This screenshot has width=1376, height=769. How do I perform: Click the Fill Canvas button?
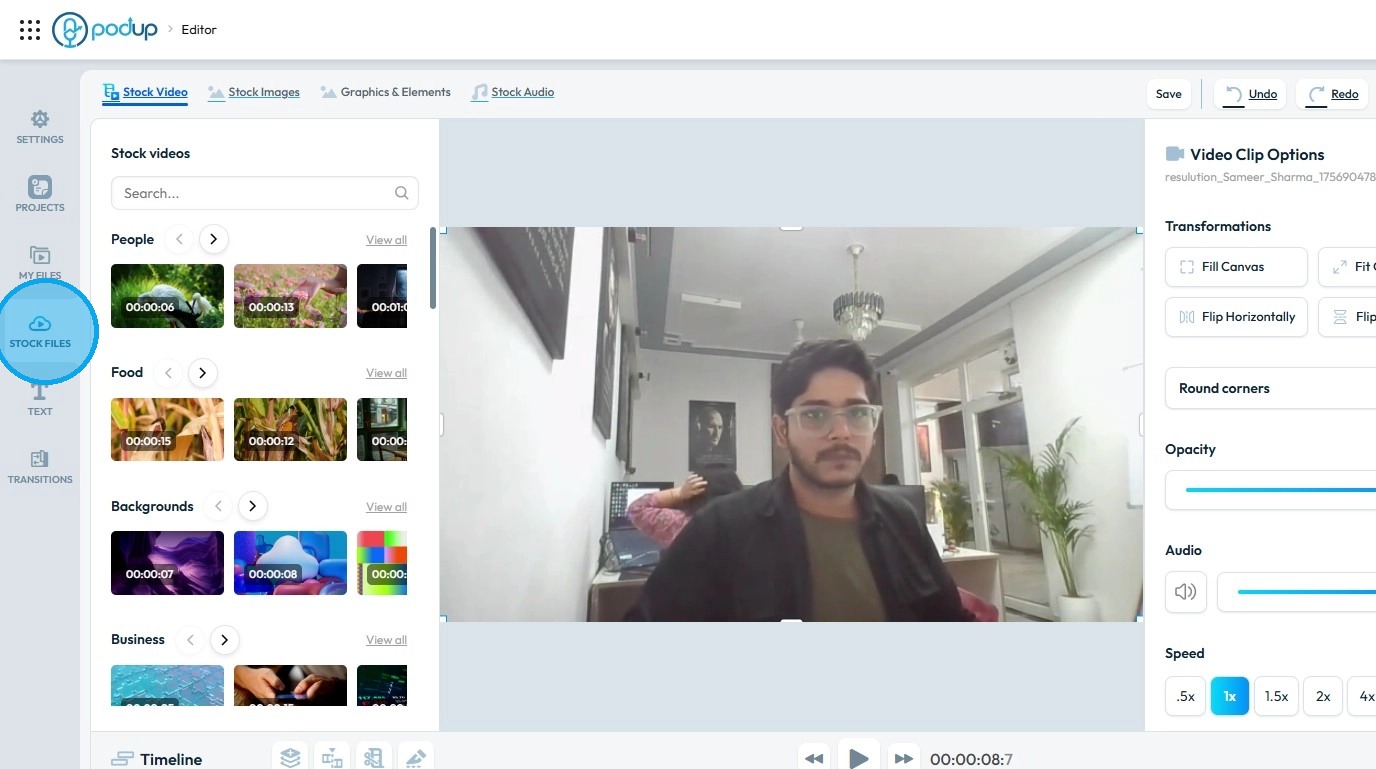click(1237, 267)
